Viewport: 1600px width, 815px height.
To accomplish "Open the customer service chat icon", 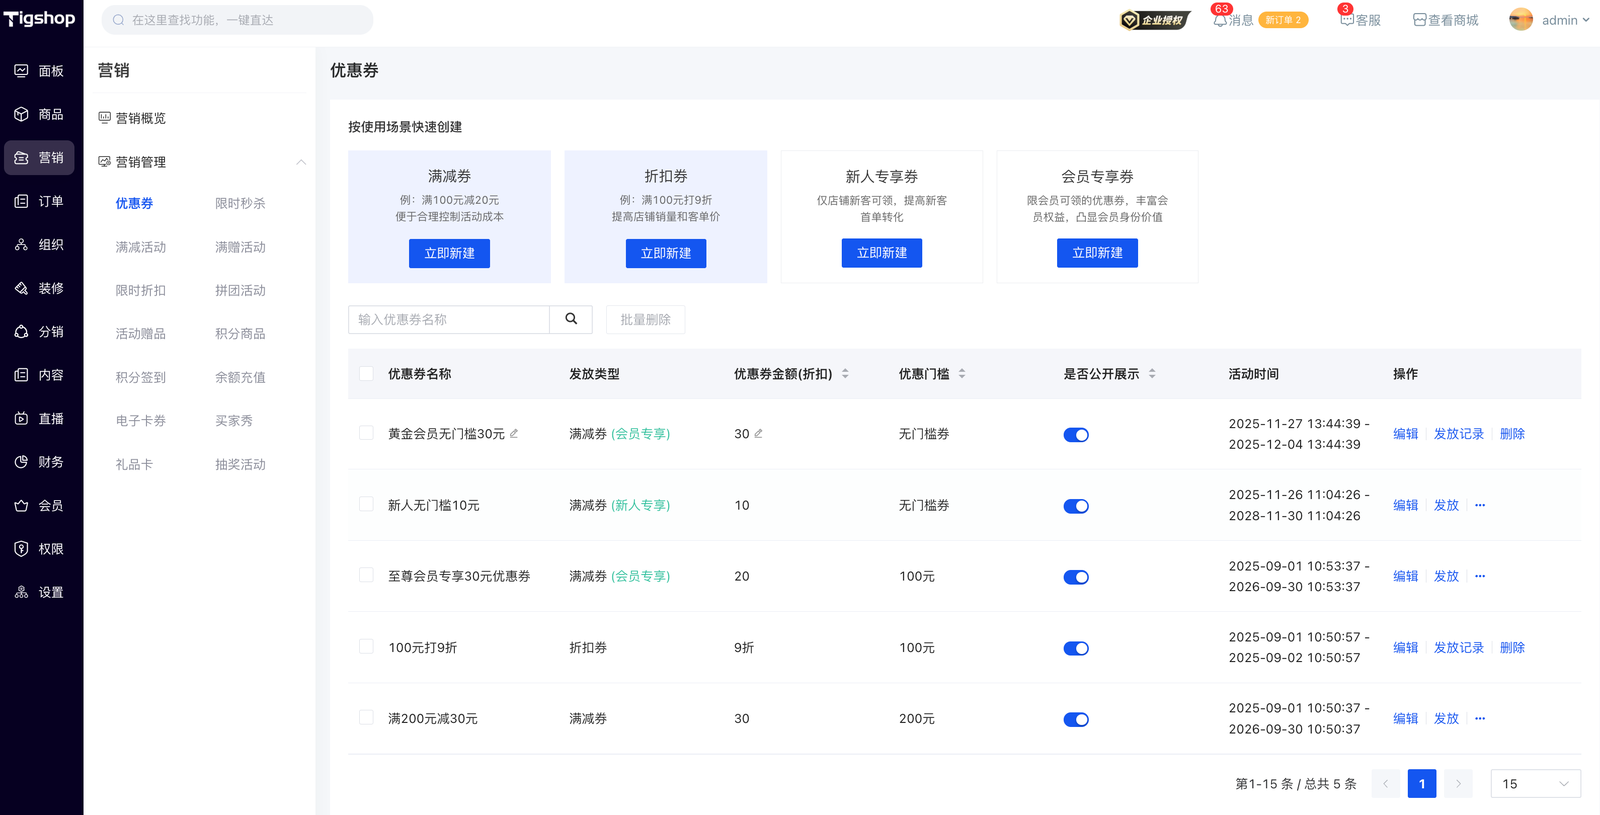I will (1347, 20).
